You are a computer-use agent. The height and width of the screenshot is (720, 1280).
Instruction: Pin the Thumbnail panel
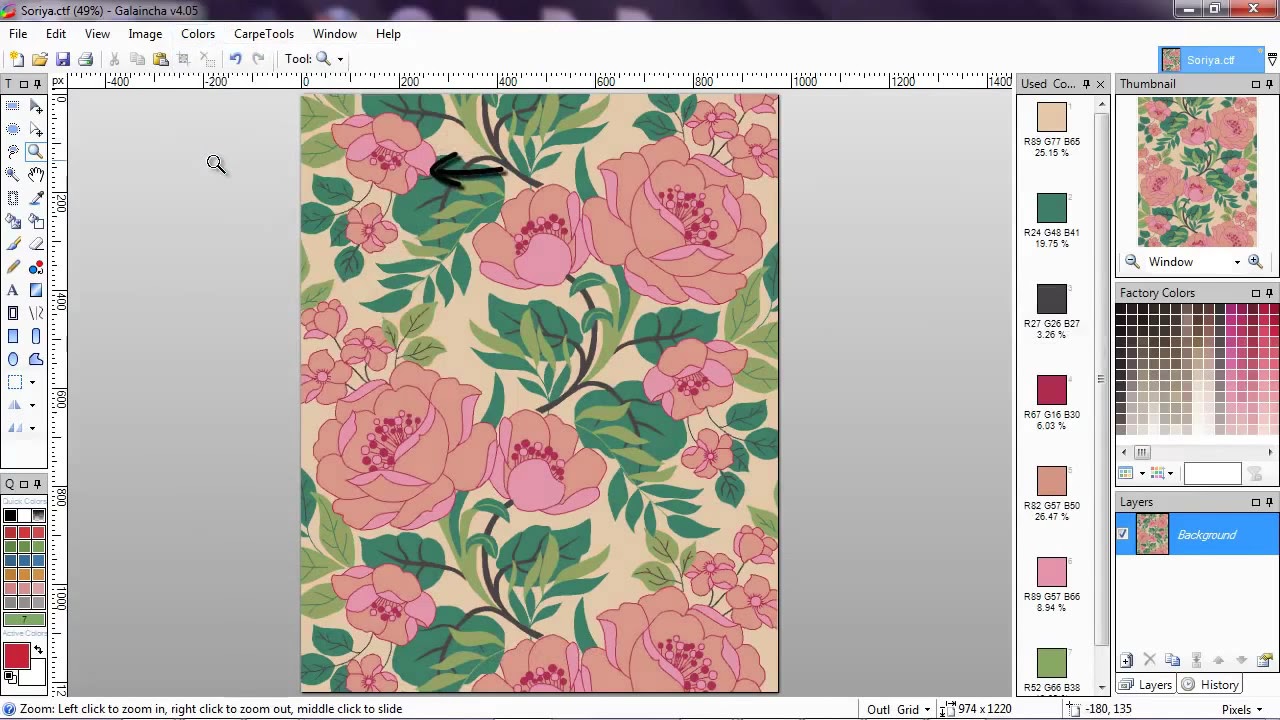pyautogui.click(x=1270, y=84)
